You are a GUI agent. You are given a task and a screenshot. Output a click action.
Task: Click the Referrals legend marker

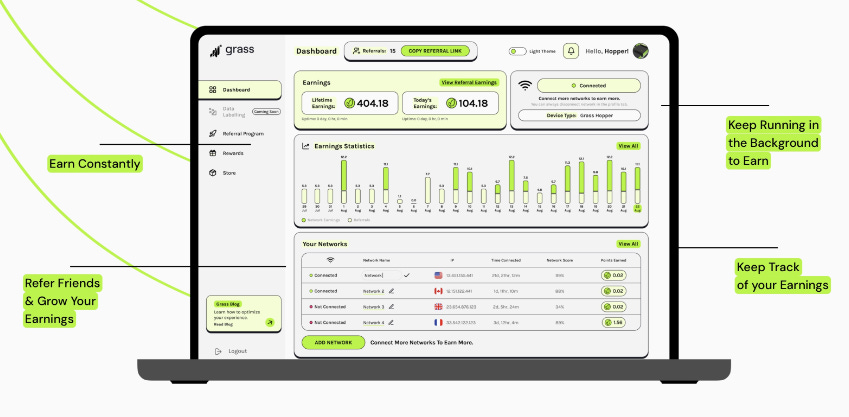coord(350,220)
